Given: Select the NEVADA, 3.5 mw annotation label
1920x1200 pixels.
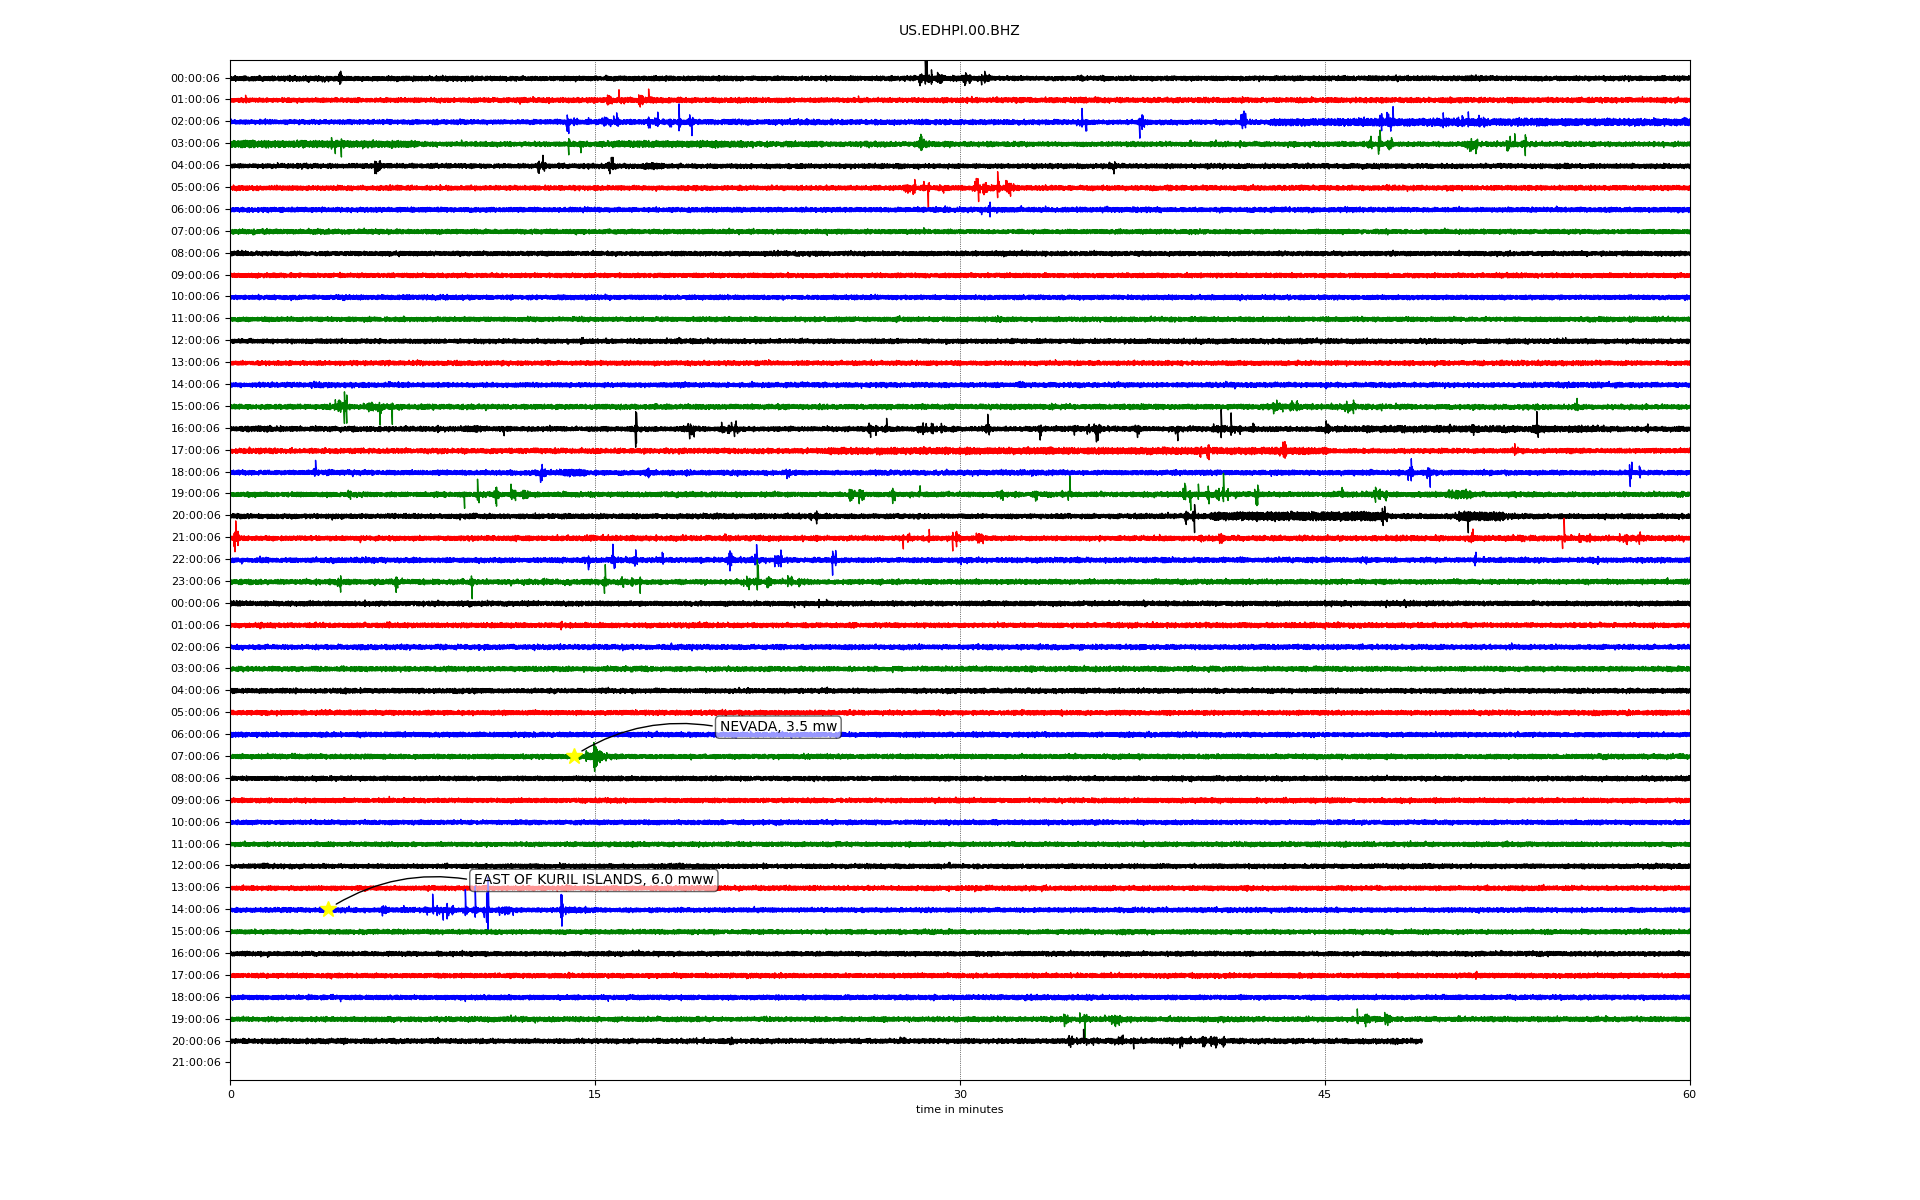Looking at the screenshot, I should (778, 727).
